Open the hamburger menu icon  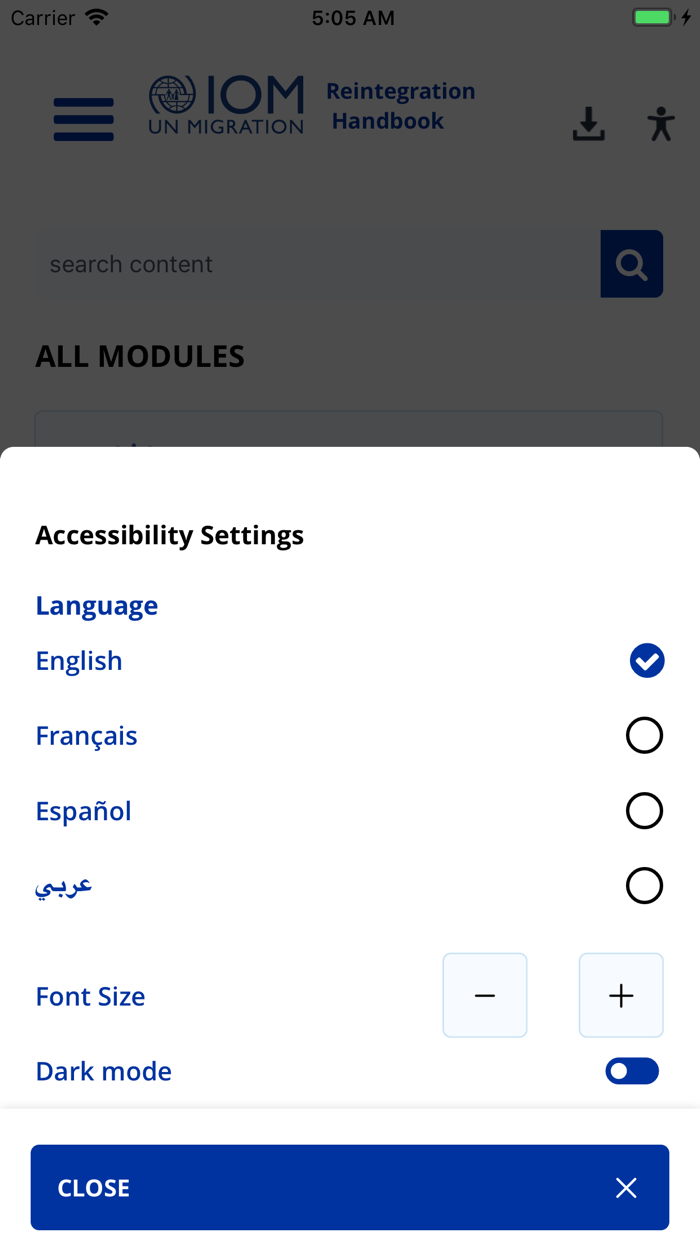tap(83, 120)
